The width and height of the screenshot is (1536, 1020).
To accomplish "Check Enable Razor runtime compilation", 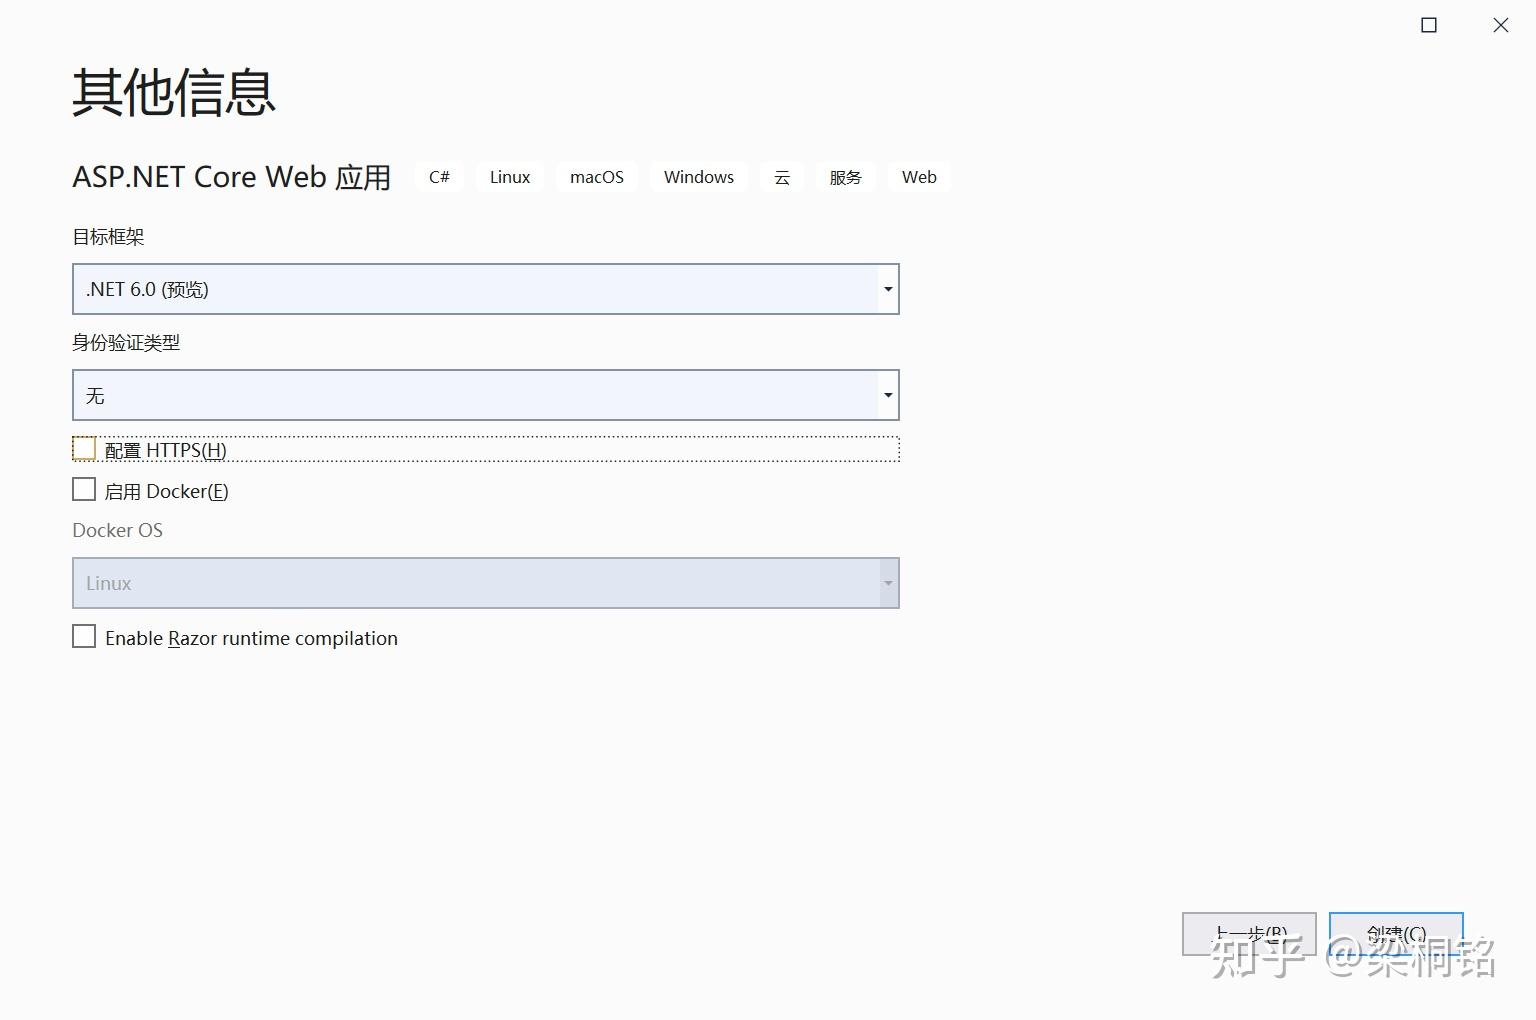I will pyautogui.click(x=84, y=637).
